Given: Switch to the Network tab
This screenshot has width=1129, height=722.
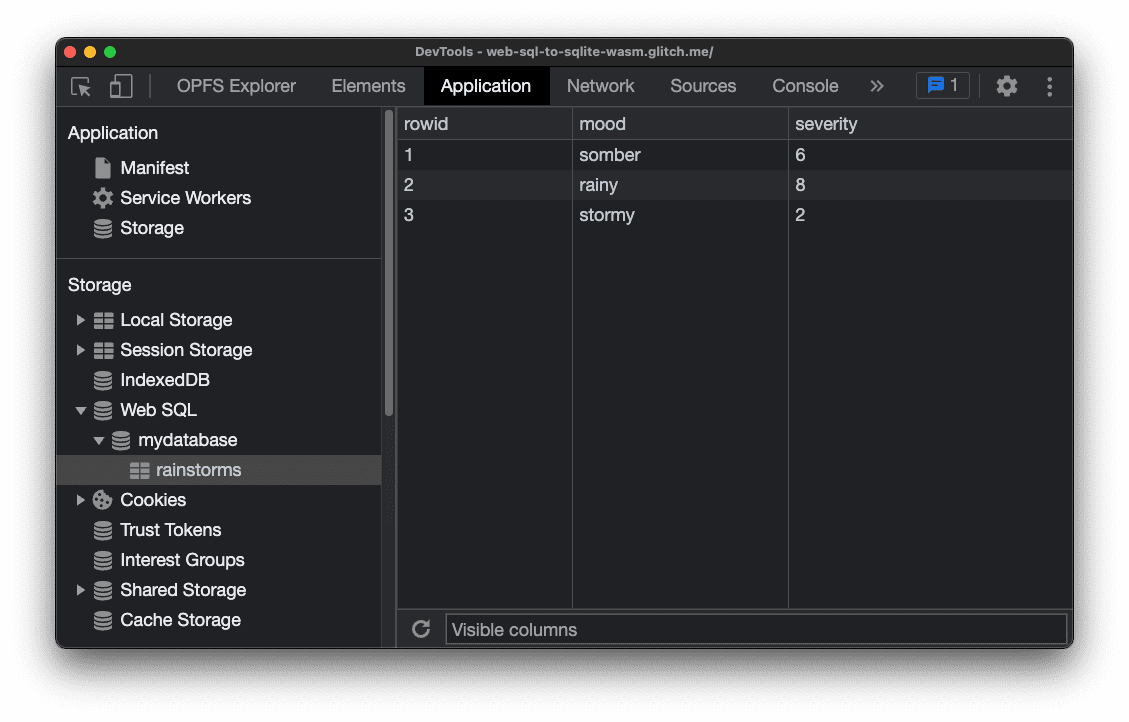Looking at the screenshot, I should tap(600, 86).
